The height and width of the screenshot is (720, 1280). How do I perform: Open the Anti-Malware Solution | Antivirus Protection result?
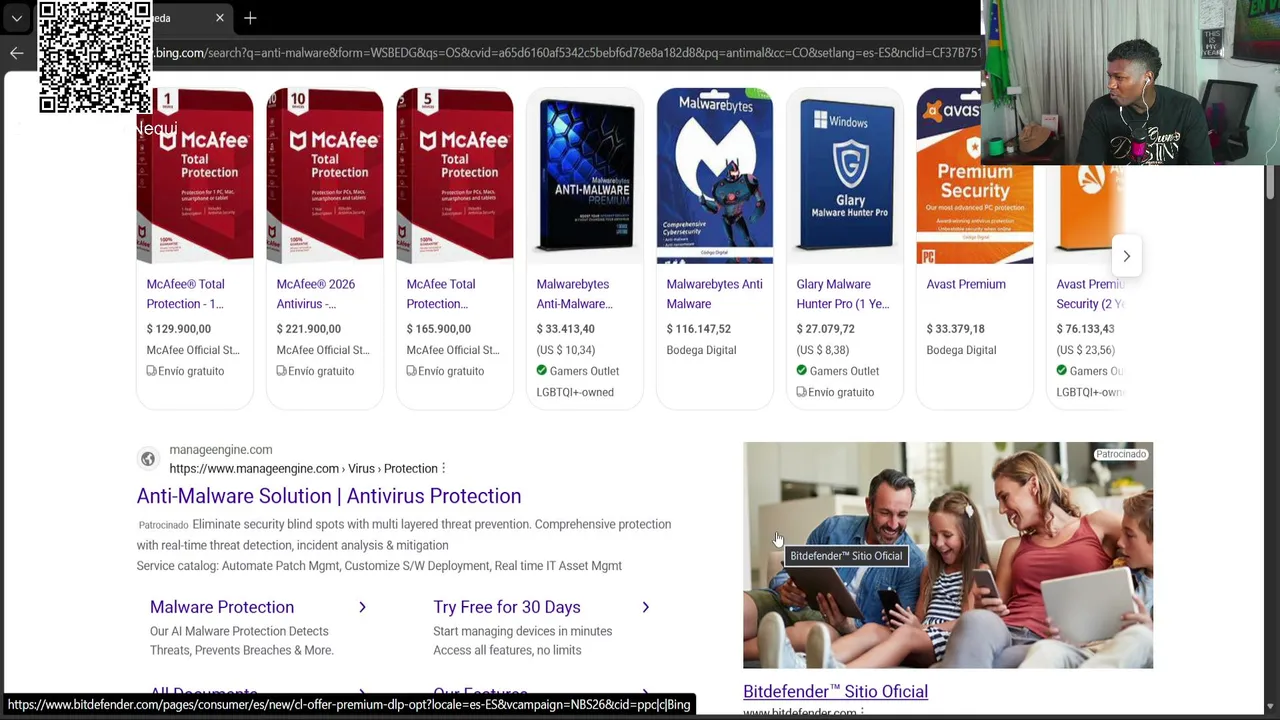329,496
